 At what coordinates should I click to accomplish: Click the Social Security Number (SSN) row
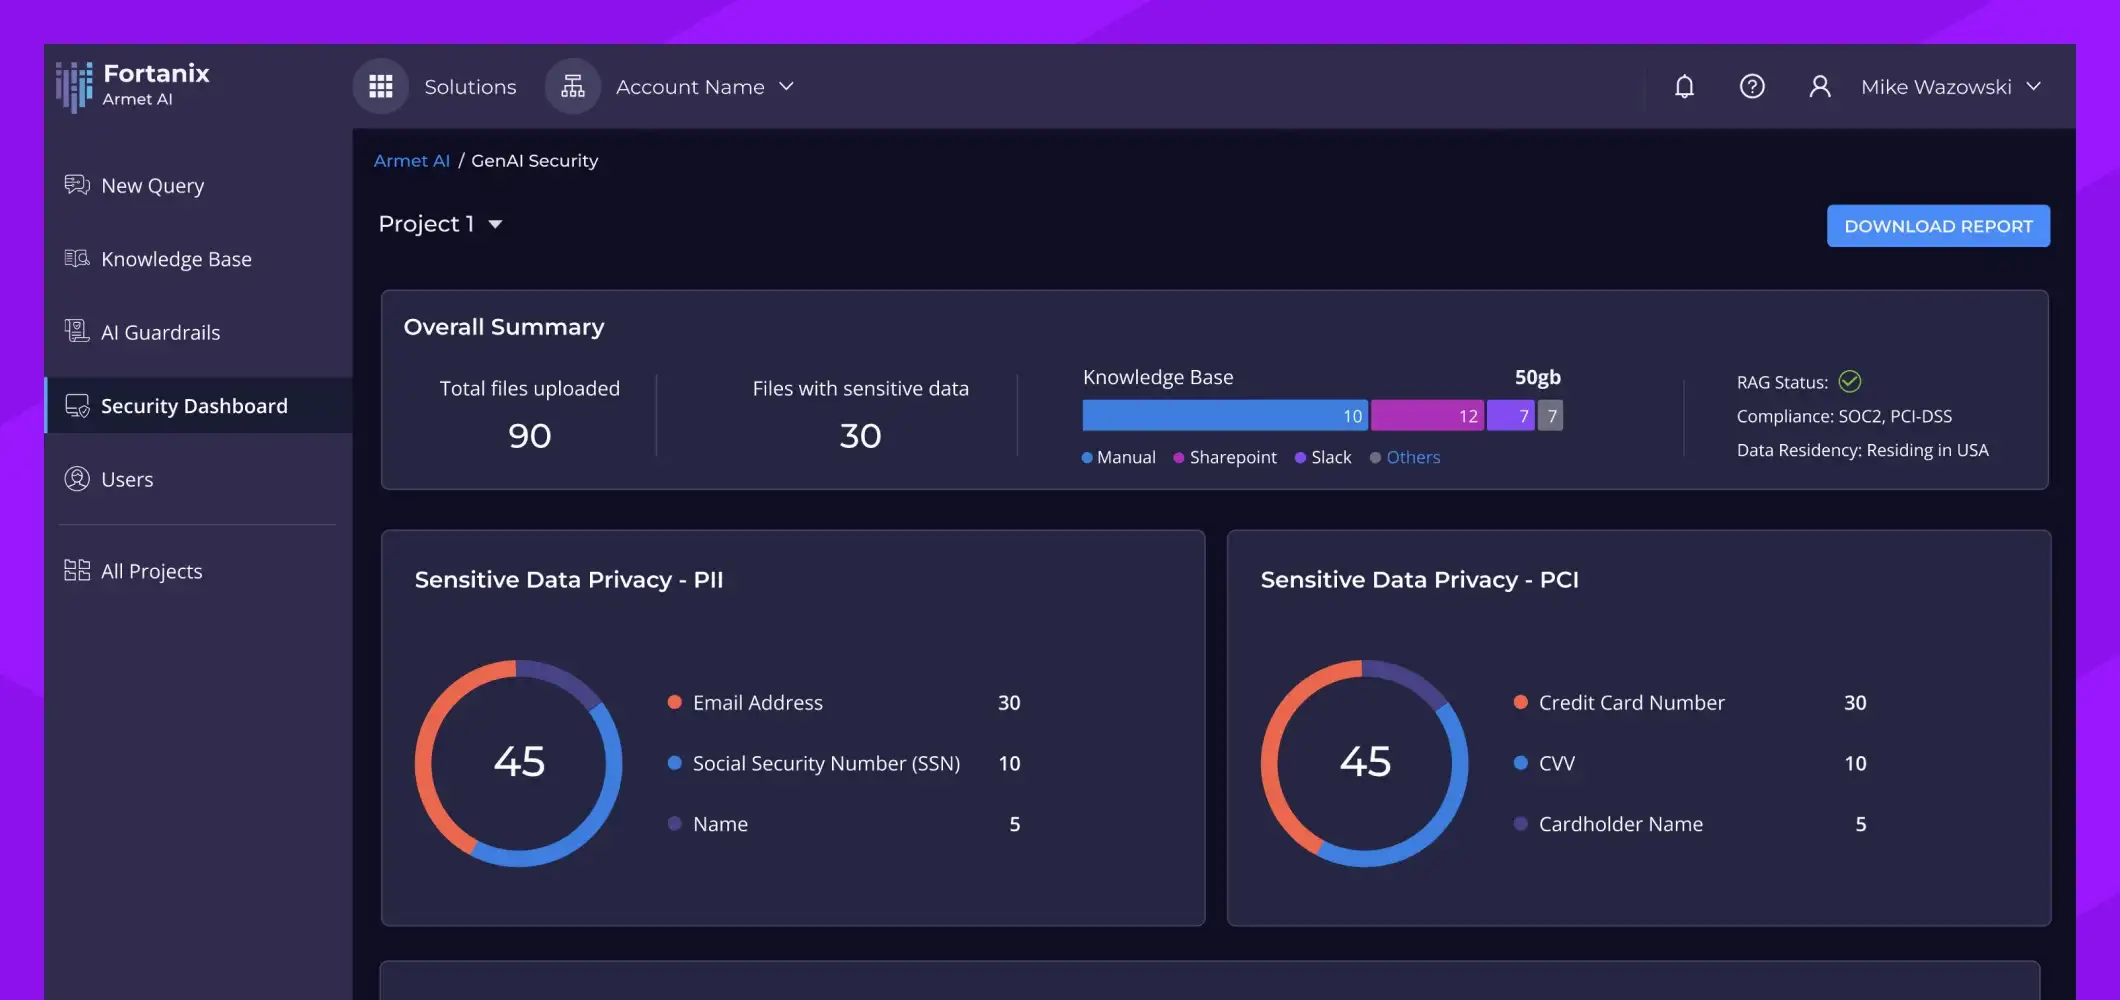(x=844, y=763)
